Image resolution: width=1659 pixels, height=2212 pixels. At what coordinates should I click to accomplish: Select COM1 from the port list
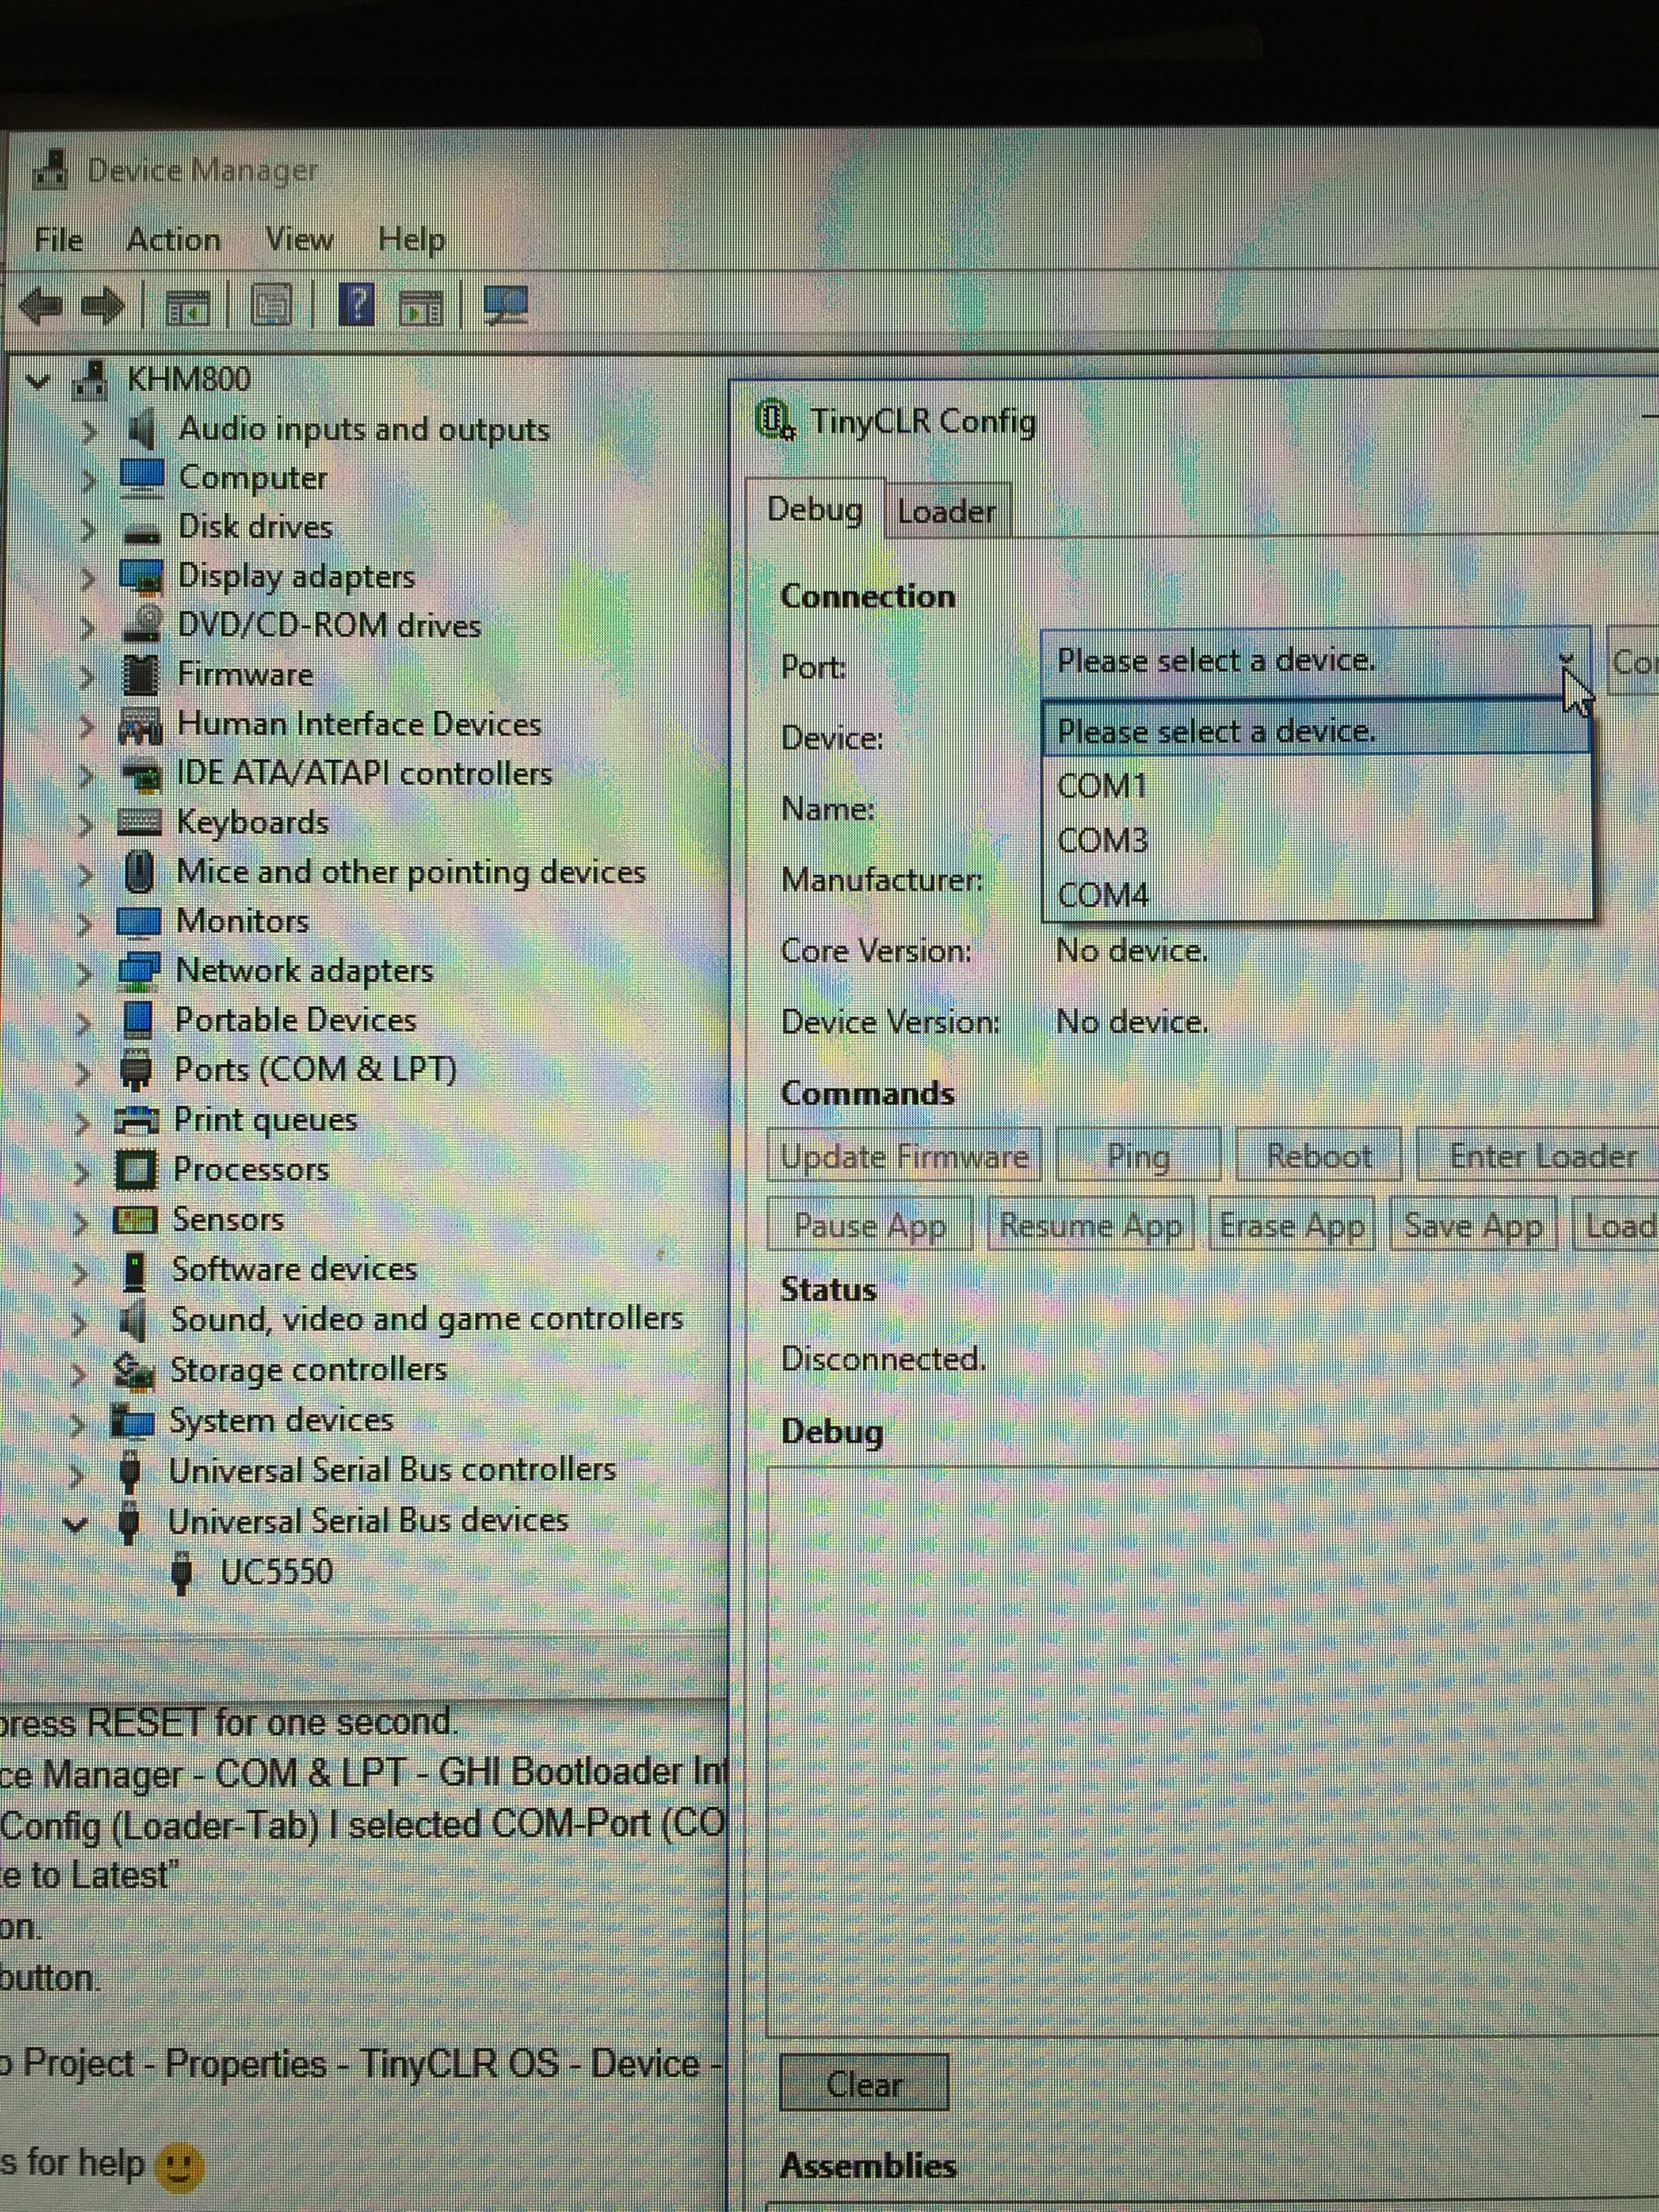click(1316, 786)
